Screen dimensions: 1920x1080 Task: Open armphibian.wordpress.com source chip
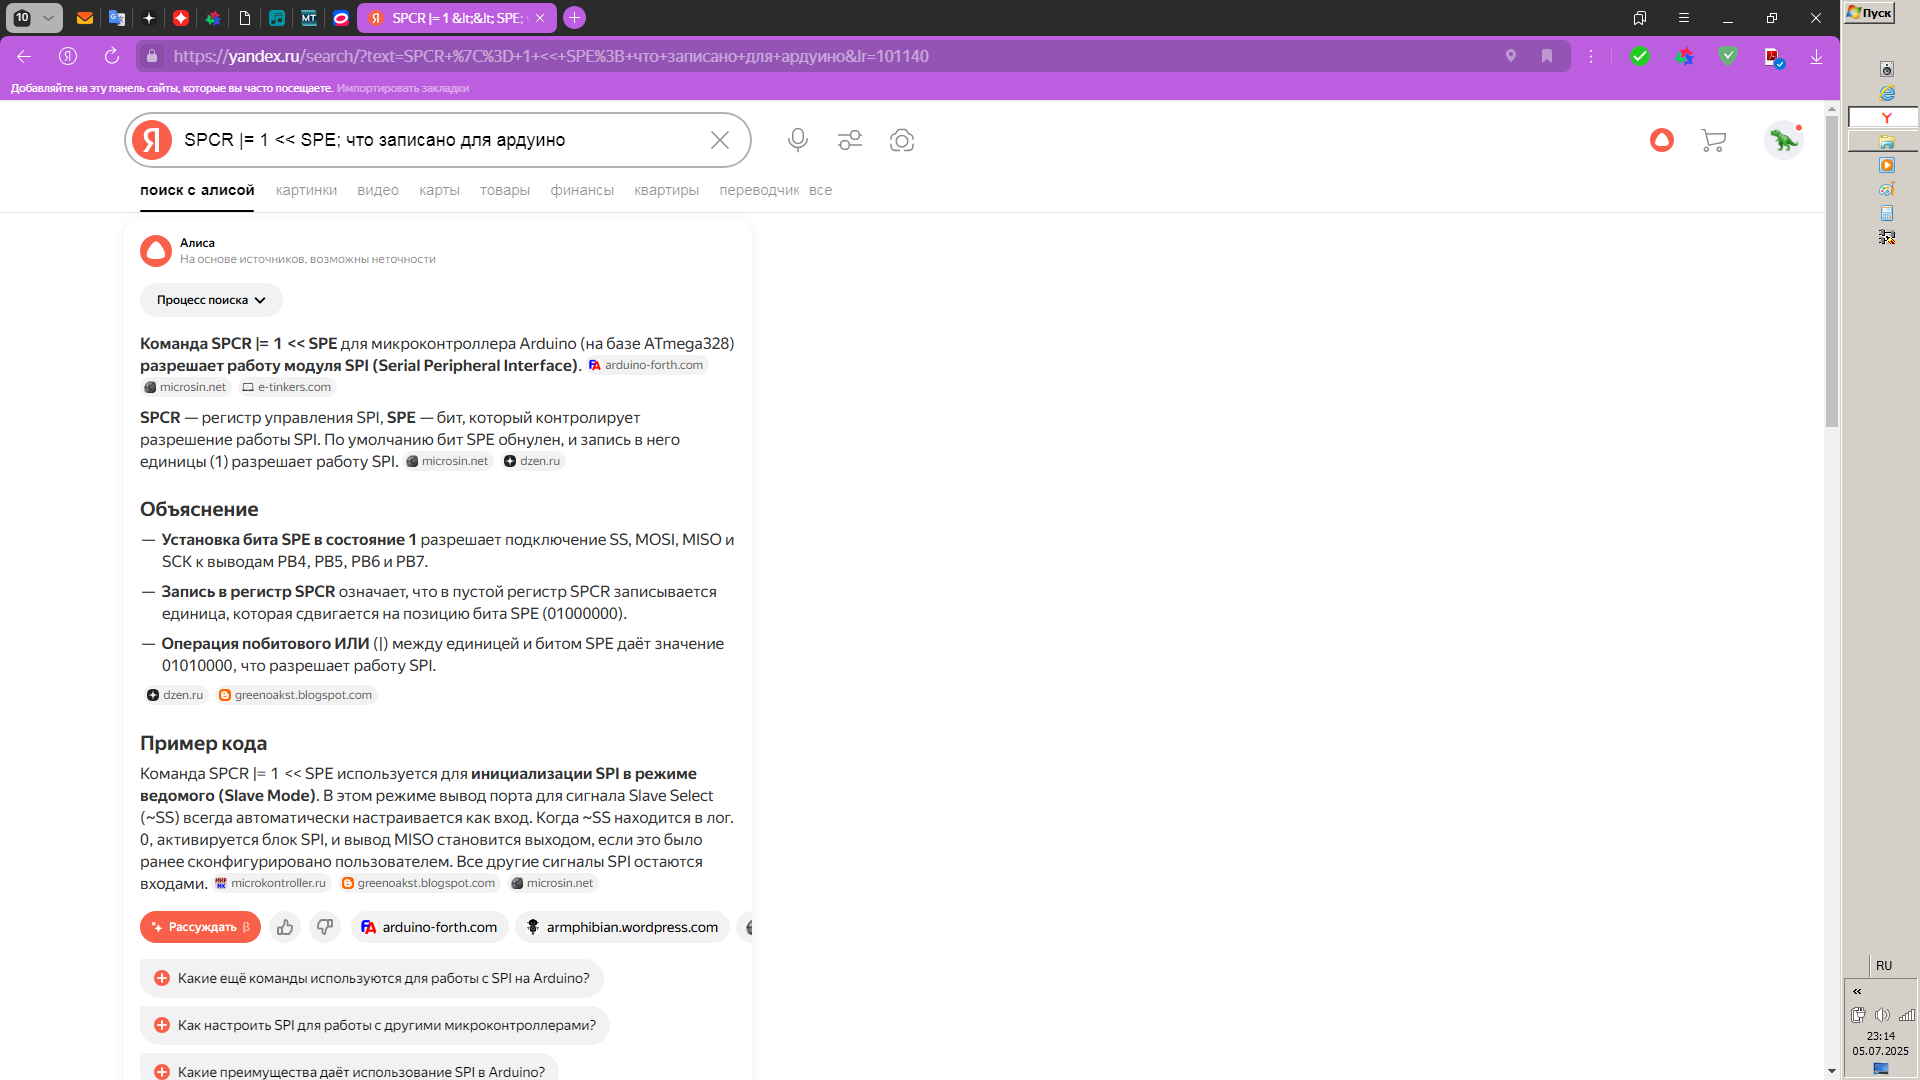[622, 927]
